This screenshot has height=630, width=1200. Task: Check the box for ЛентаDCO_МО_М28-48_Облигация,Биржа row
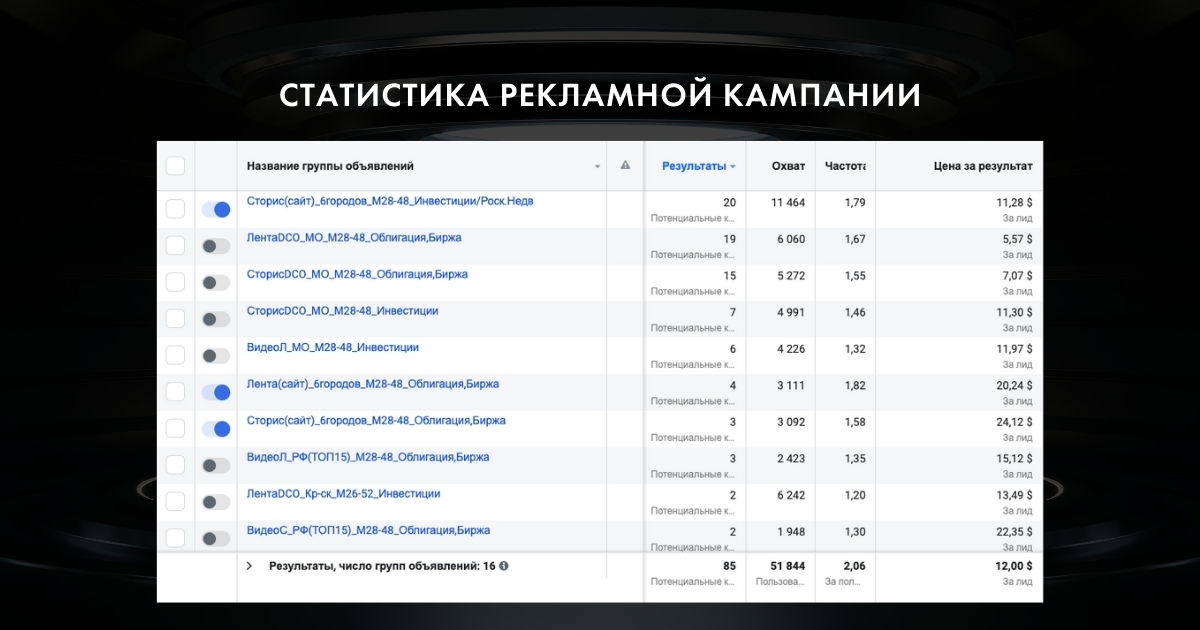175,246
